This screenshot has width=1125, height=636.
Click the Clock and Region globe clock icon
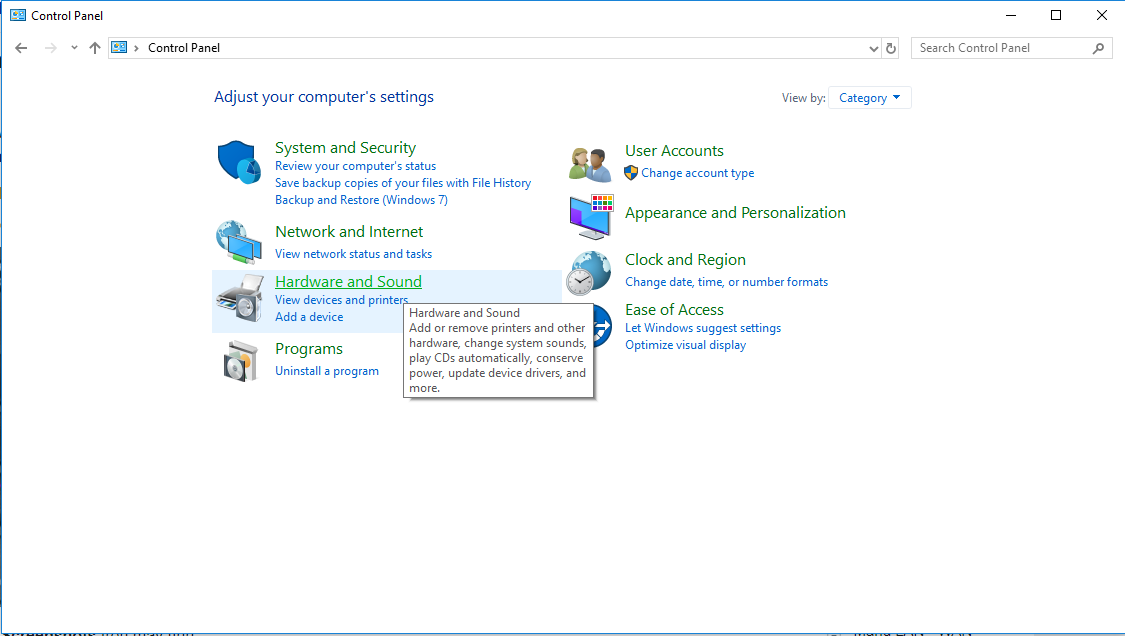pos(590,271)
